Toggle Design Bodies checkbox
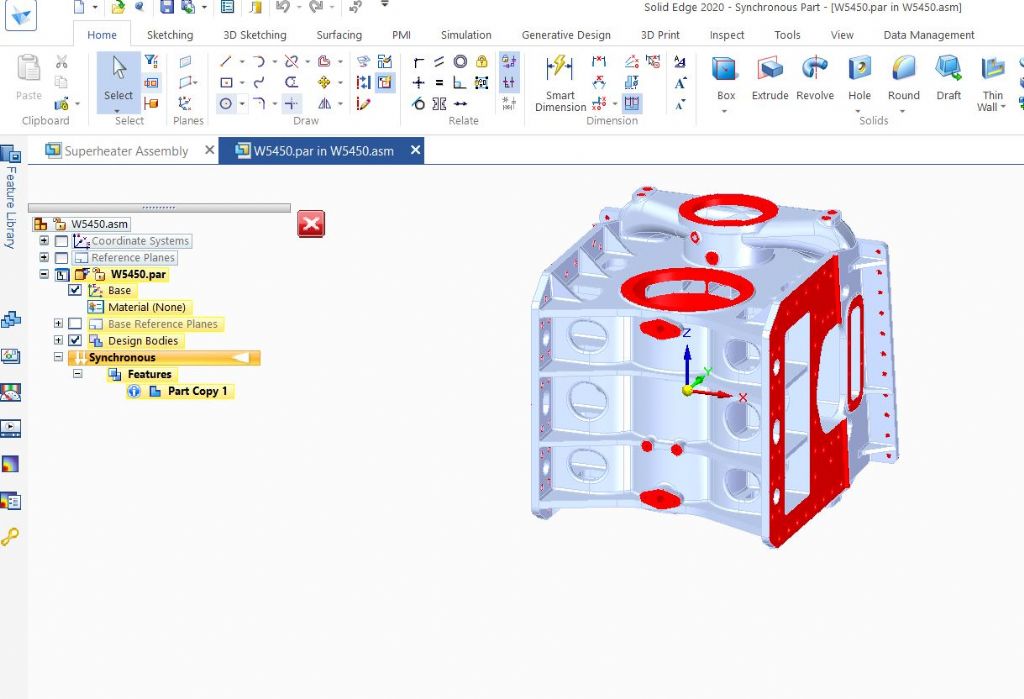 (75, 340)
